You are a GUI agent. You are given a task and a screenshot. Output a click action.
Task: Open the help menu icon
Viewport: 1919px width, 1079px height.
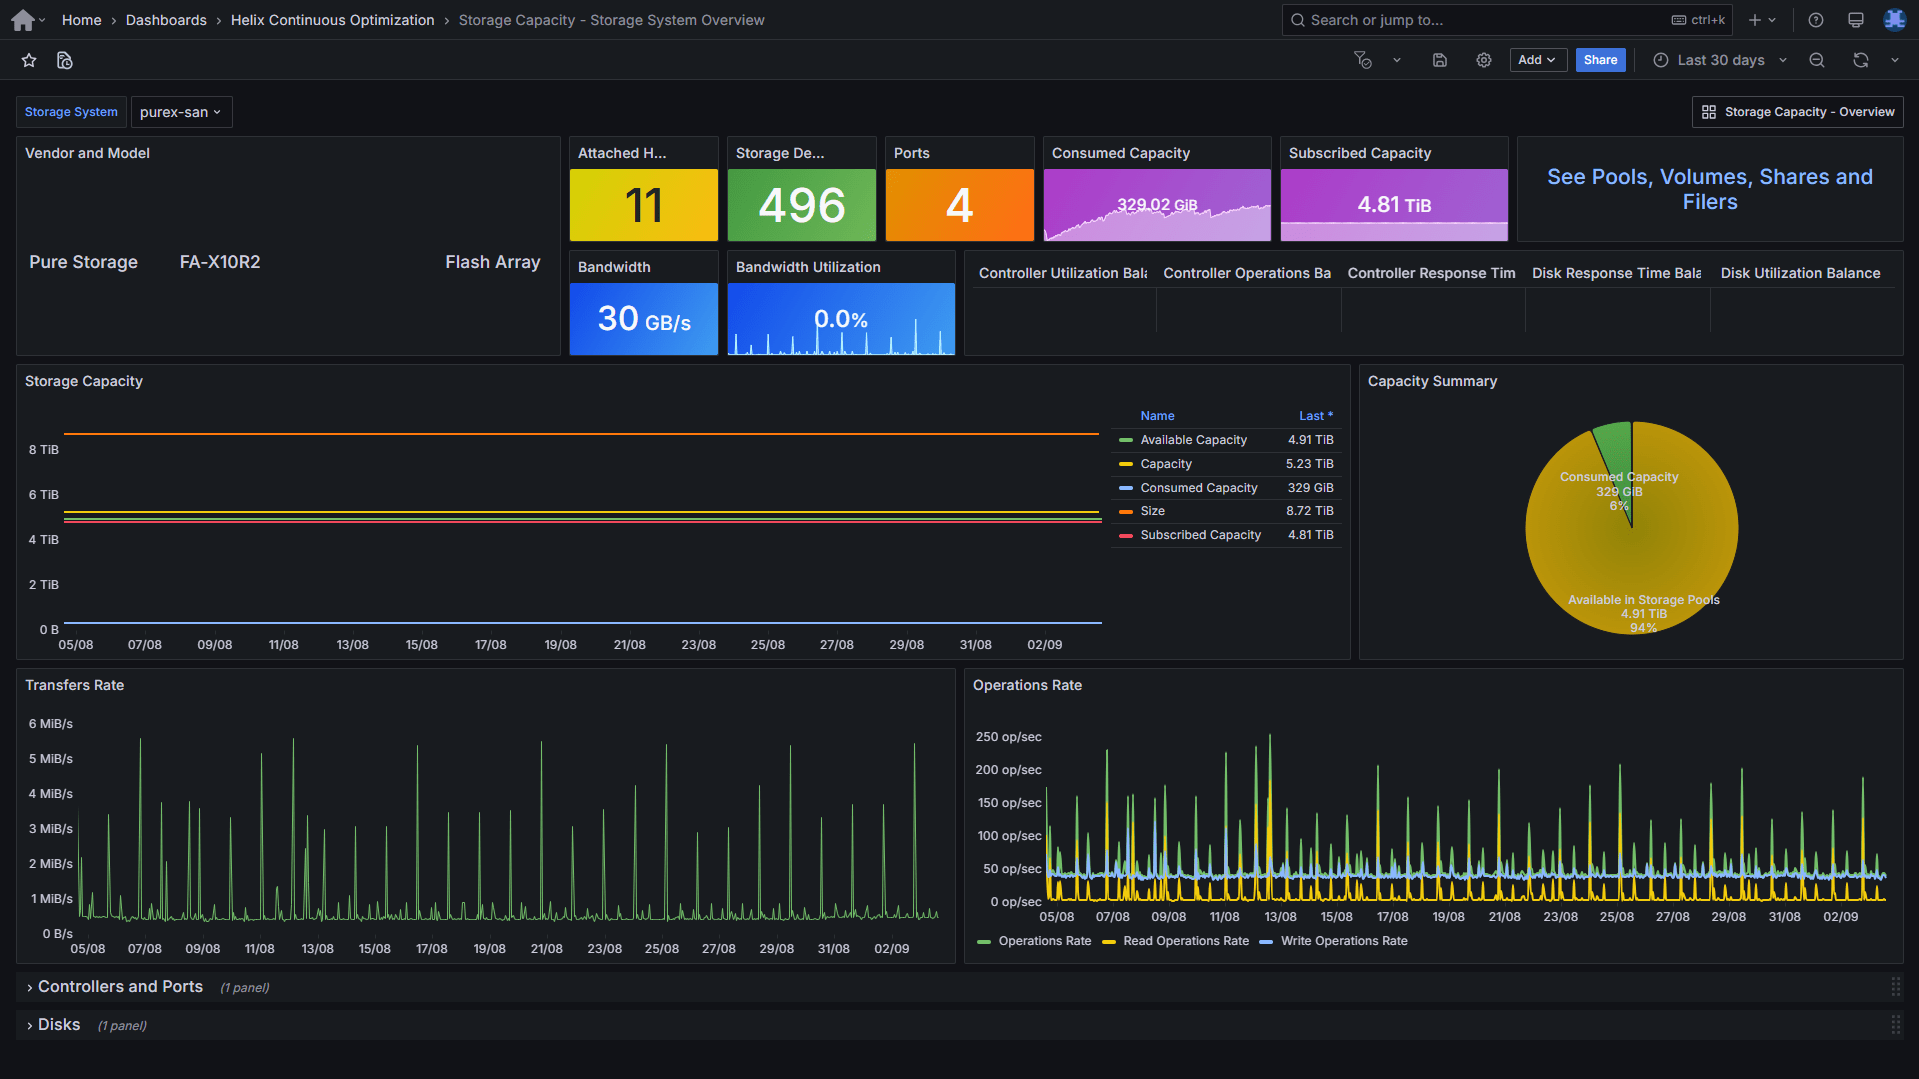coord(1816,20)
